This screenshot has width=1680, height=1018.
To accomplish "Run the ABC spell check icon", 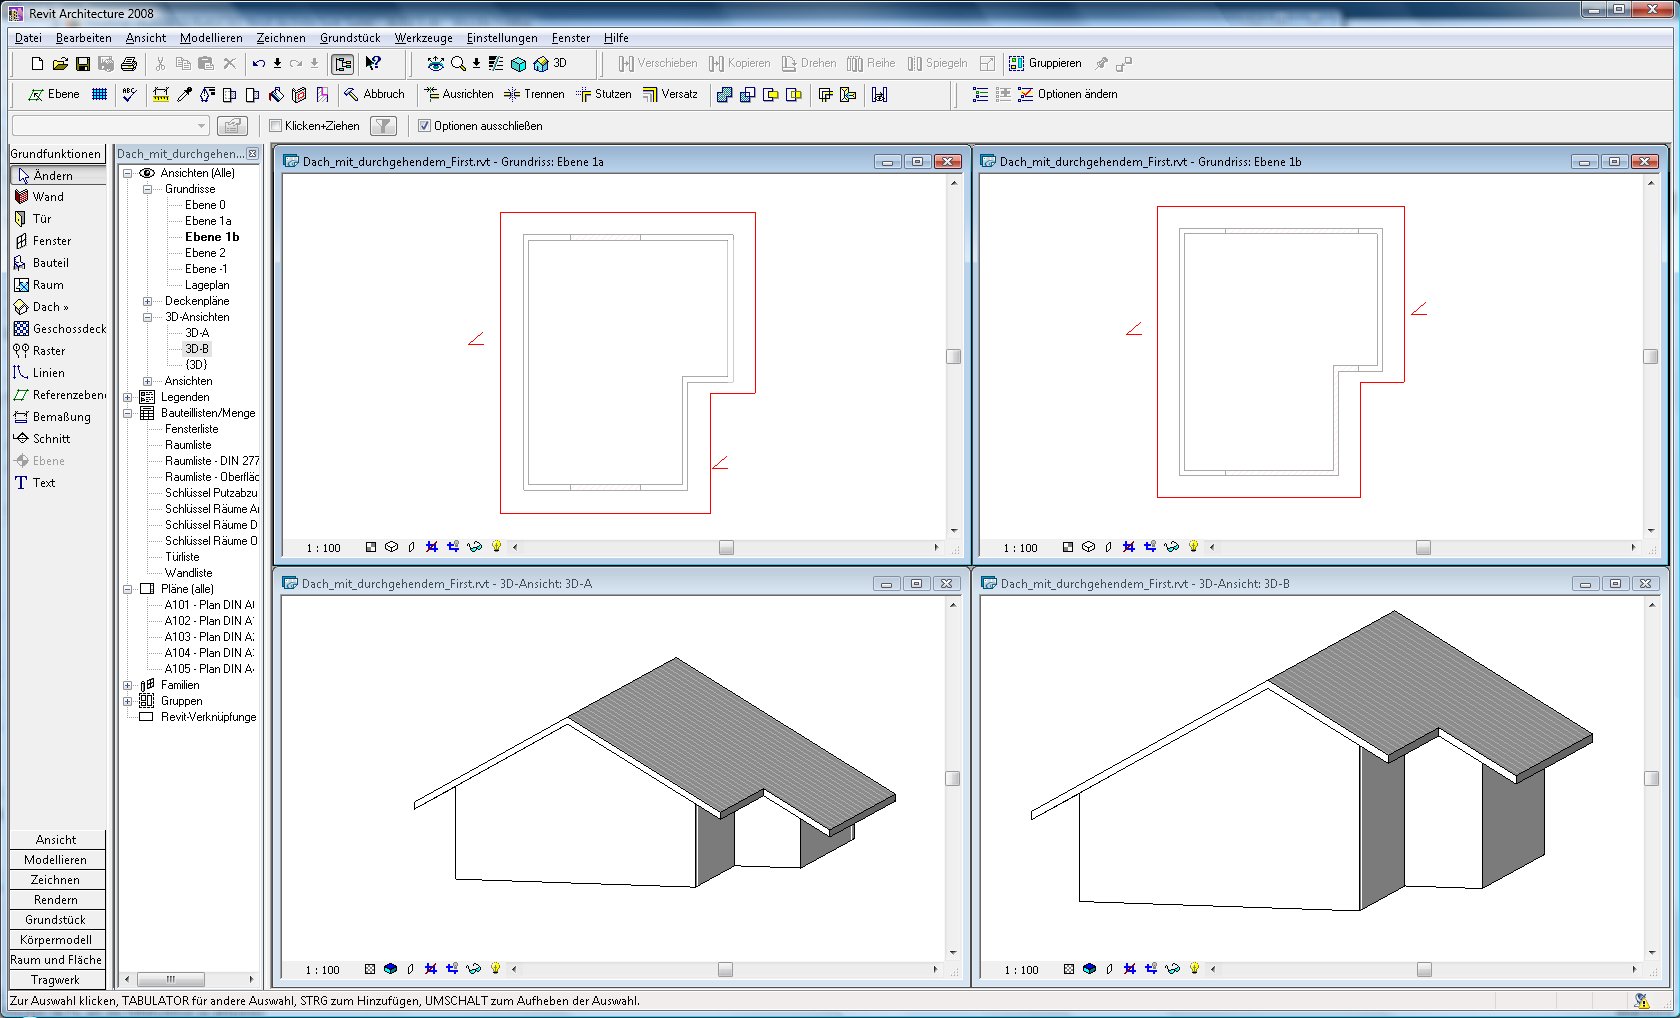I will tap(129, 94).
